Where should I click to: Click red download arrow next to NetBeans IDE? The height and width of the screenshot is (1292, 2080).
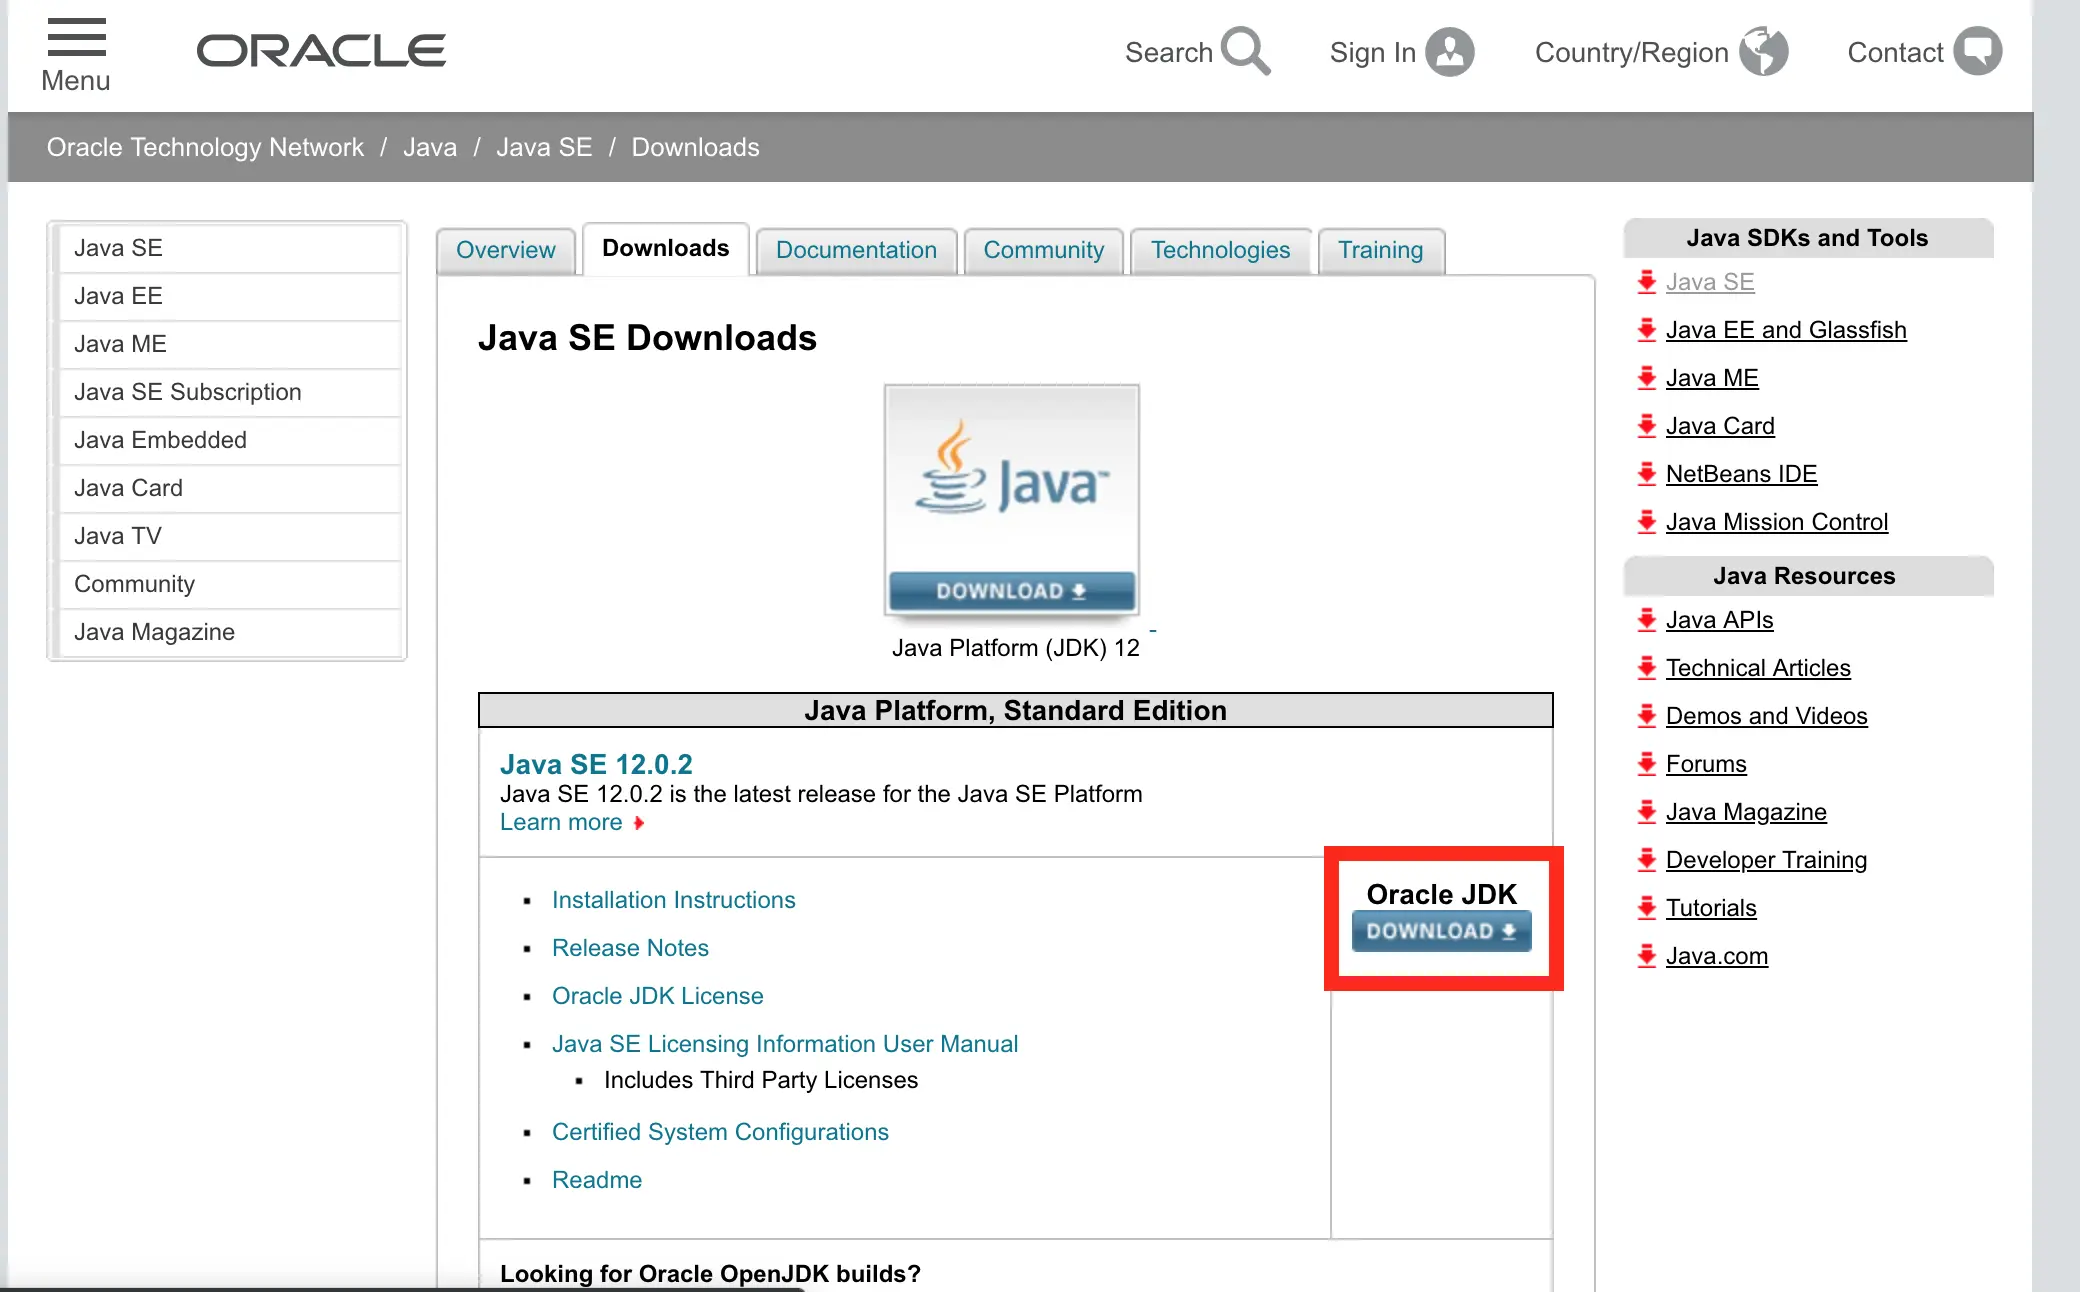click(1646, 474)
